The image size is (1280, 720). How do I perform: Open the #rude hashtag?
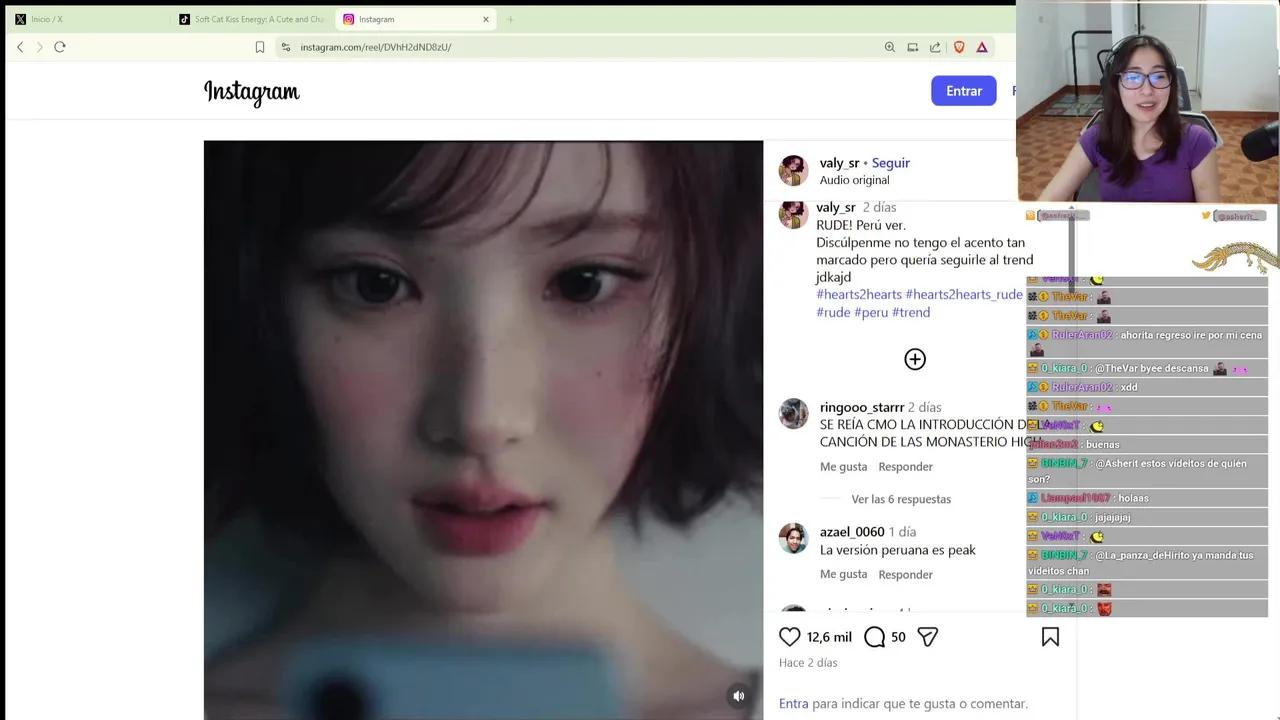click(833, 312)
